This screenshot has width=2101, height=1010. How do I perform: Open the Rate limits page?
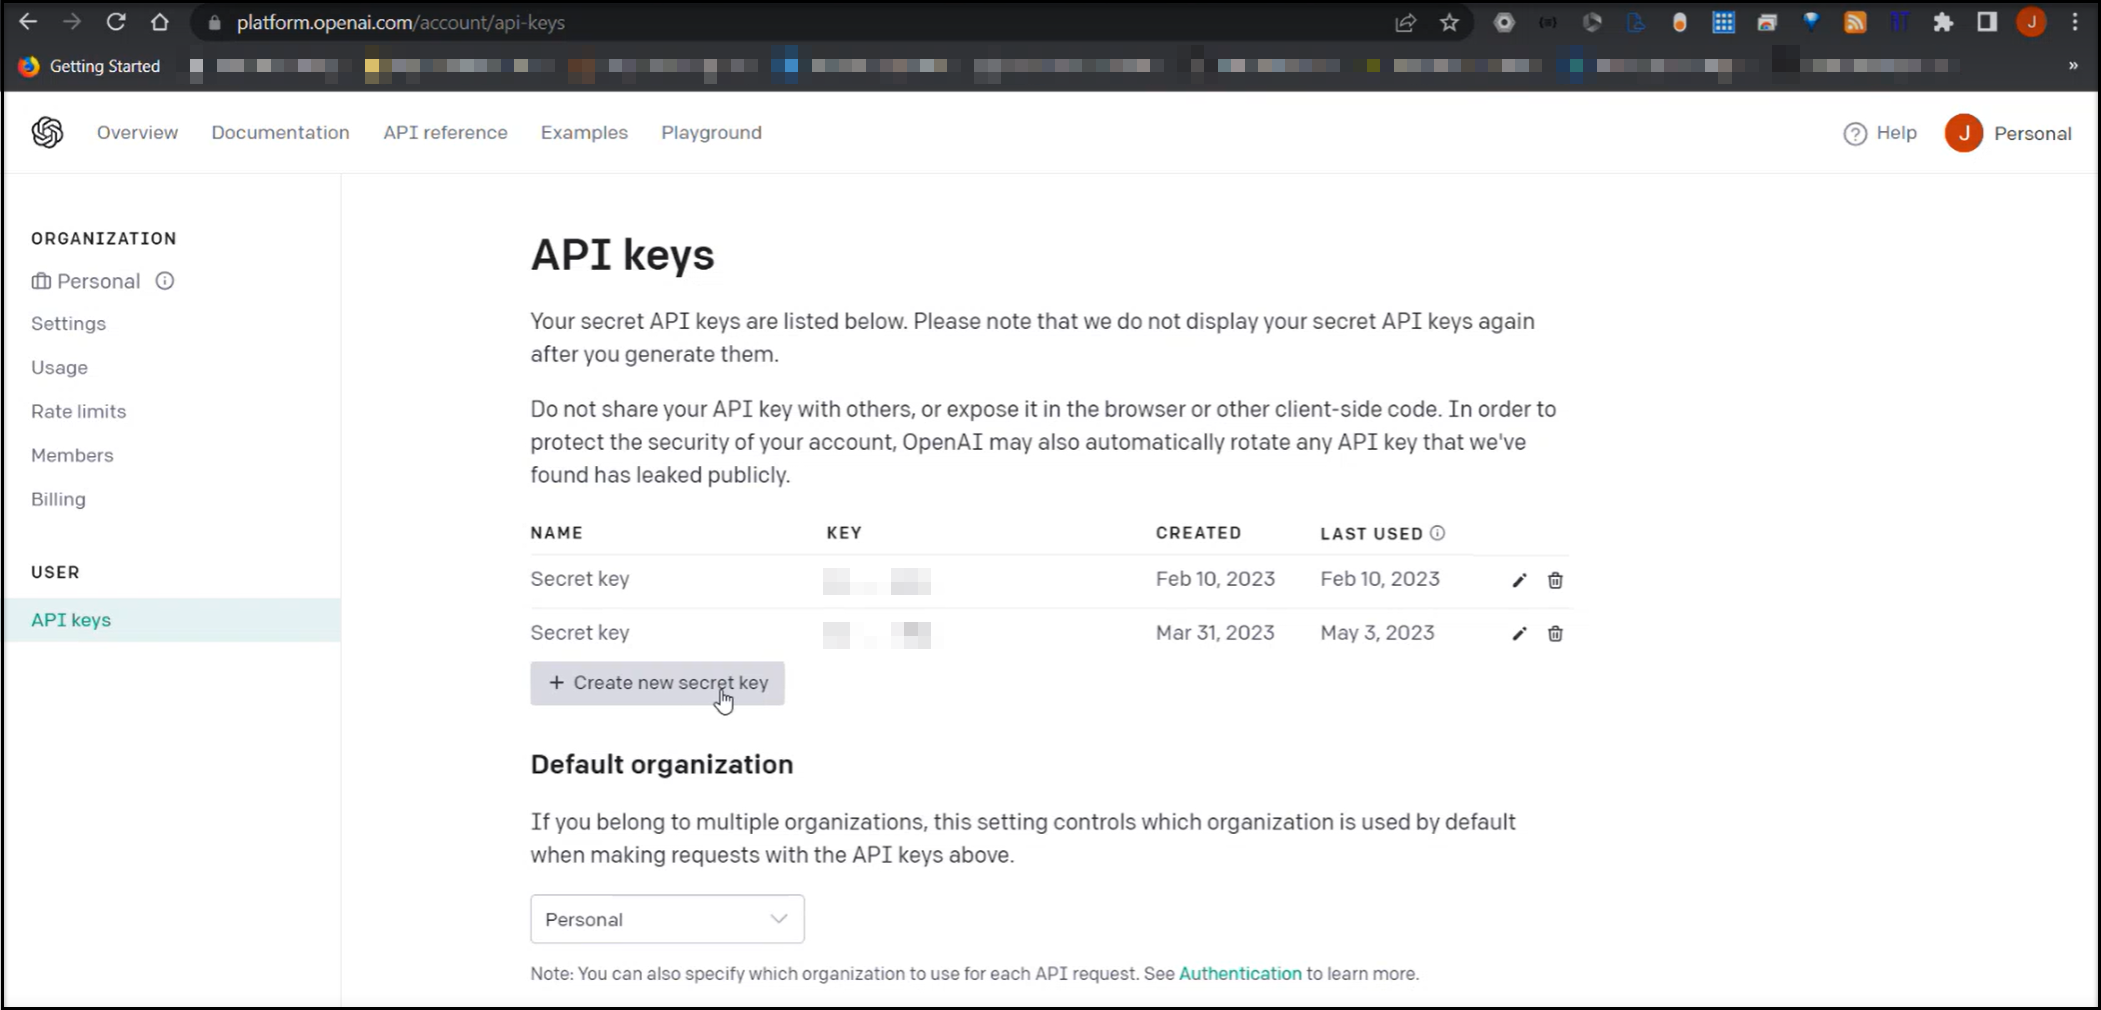tap(78, 411)
